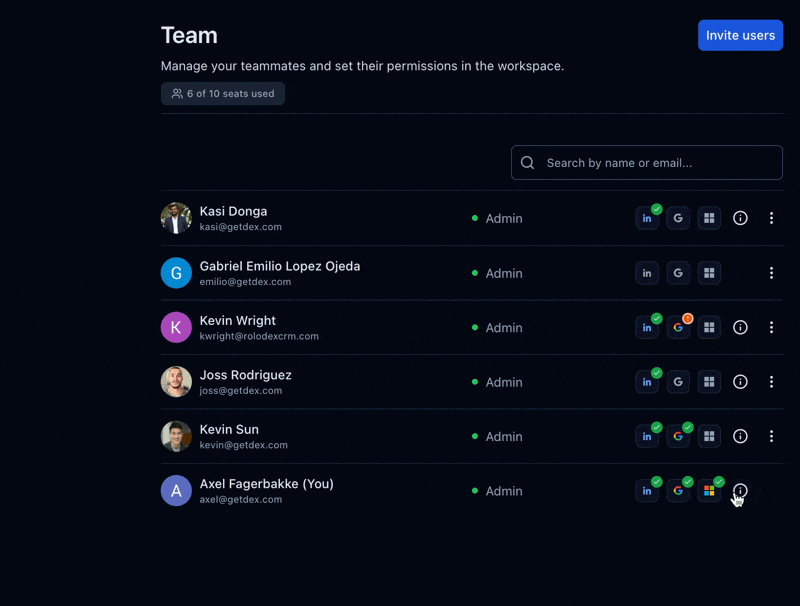Open more options menu for Joss Rodriguez

pos(771,382)
